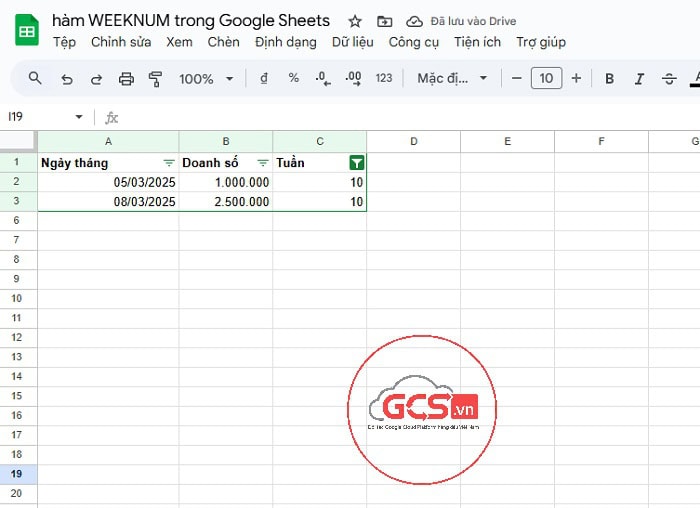
Task: Select column D header
Action: click(413, 141)
